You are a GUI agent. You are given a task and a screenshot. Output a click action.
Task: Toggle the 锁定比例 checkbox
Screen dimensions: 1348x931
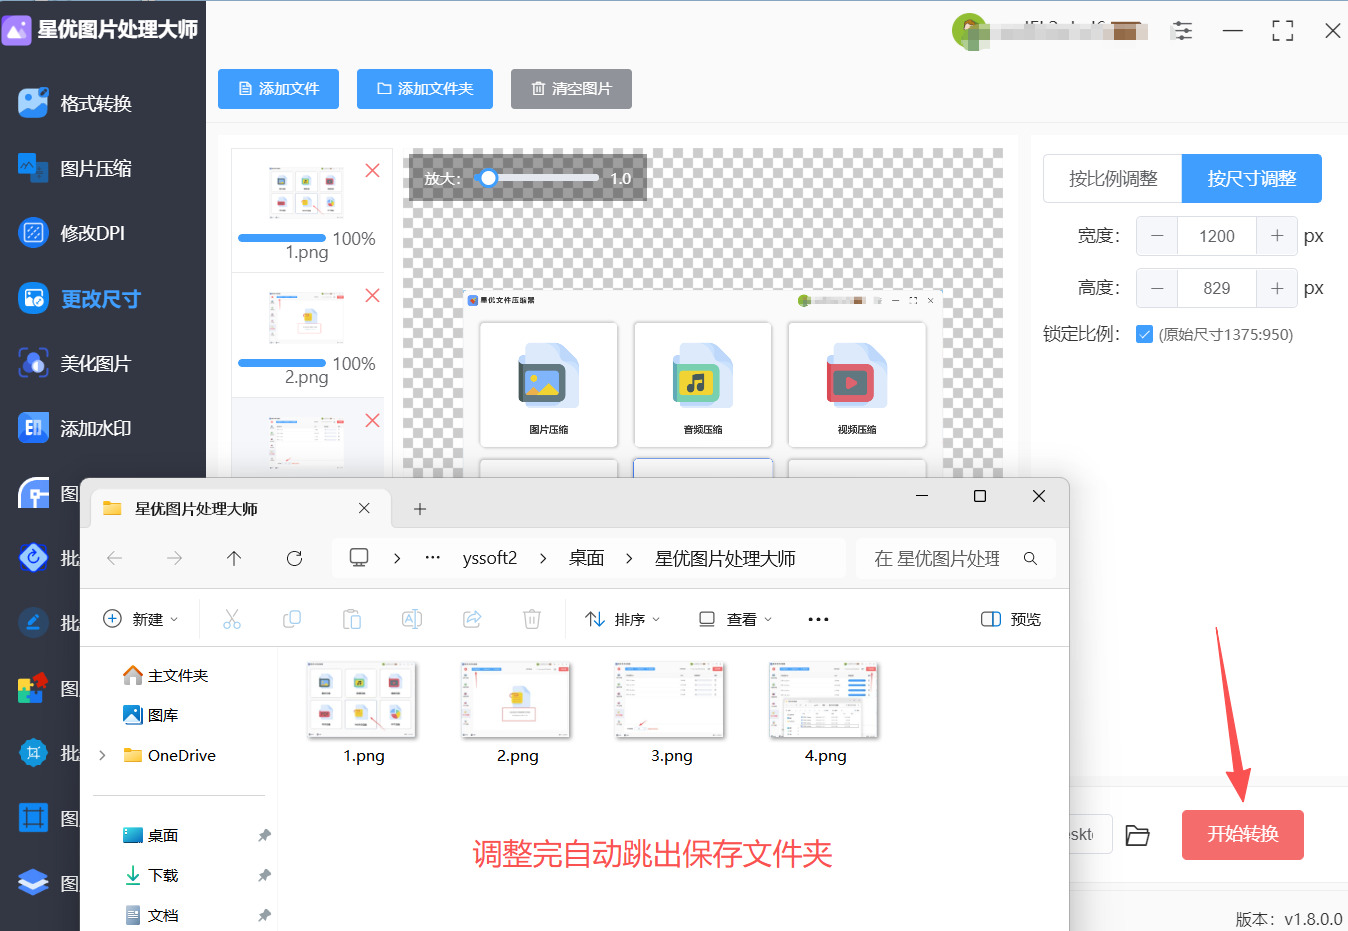(x=1145, y=335)
